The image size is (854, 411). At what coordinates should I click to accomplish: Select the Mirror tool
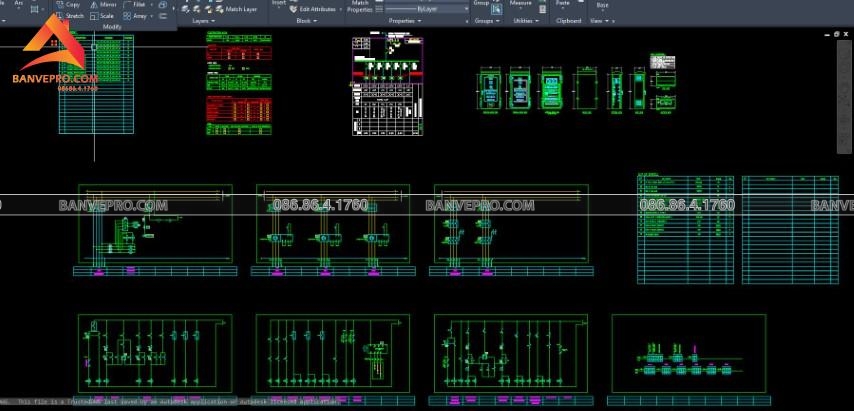pyautogui.click(x=103, y=4)
